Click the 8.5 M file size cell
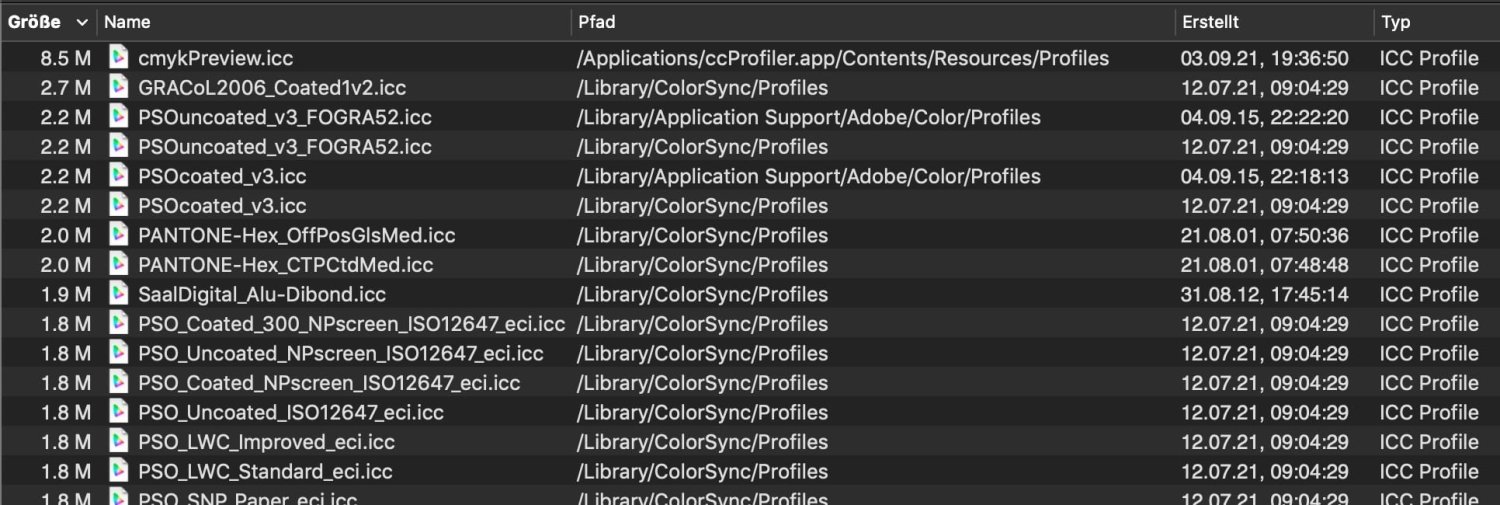The height and width of the screenshot is (505, 1500). pyautogui.click(x=65, y=58)
